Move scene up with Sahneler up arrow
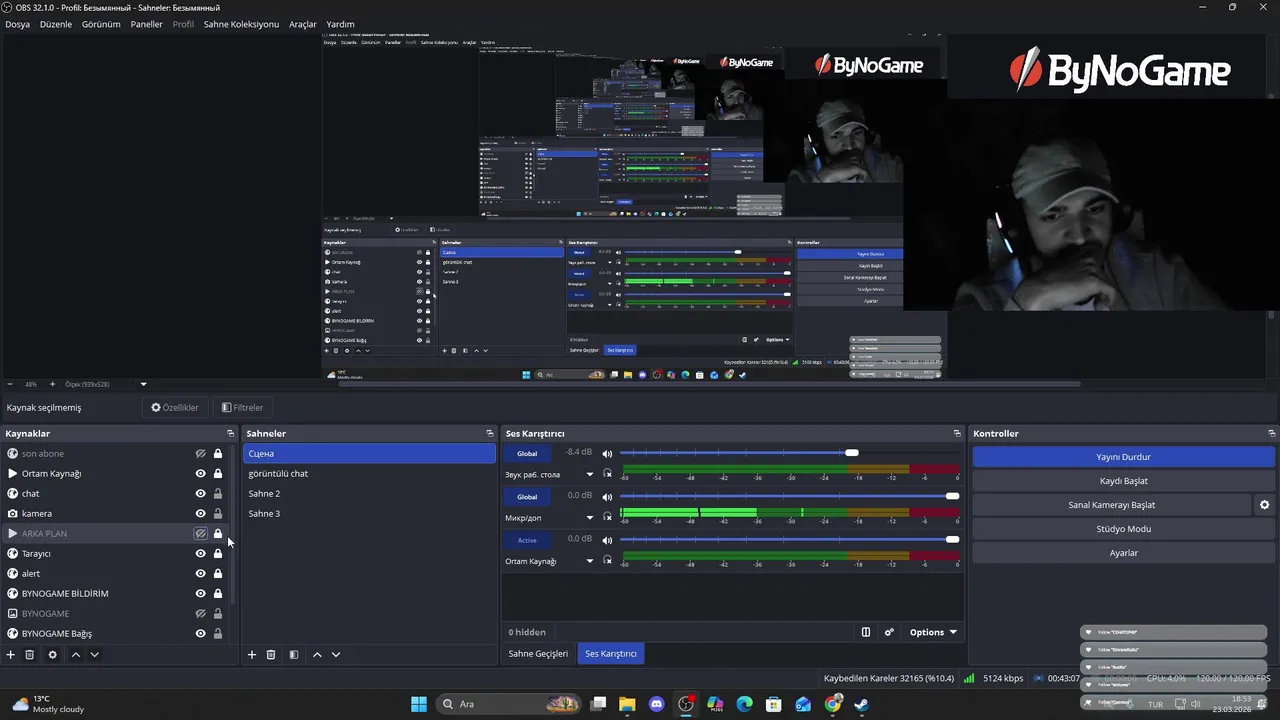The width and height of the screenshot is (1280, 720). tap(317, 654)
